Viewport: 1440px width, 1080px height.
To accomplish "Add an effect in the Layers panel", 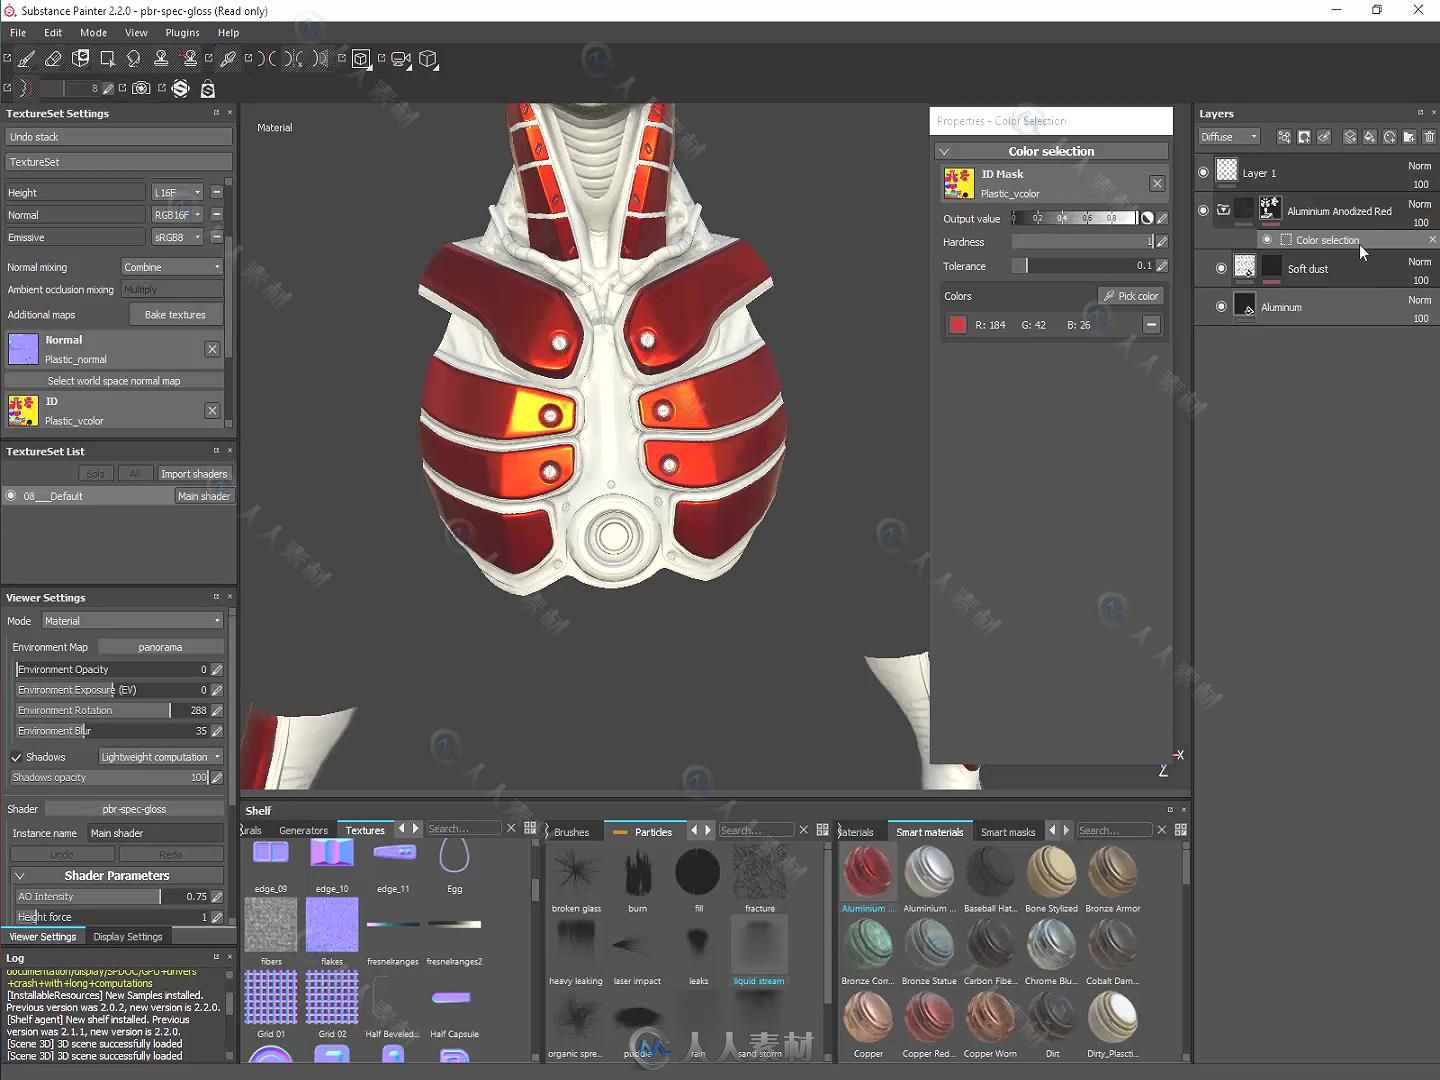I will pyautogui.click(x=1284, y=137).
